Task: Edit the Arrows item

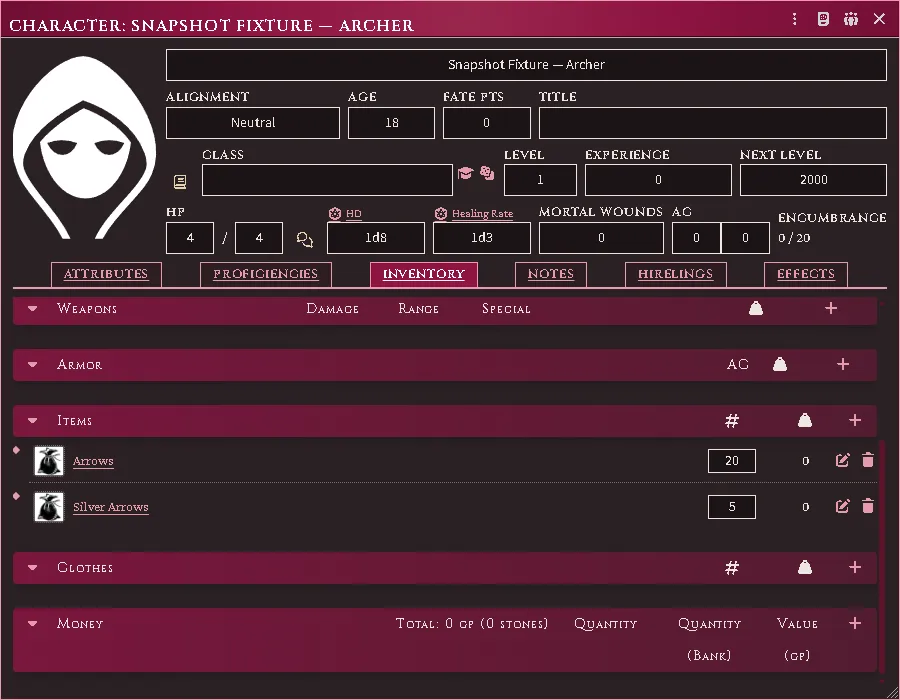Action: click(842, 460)
